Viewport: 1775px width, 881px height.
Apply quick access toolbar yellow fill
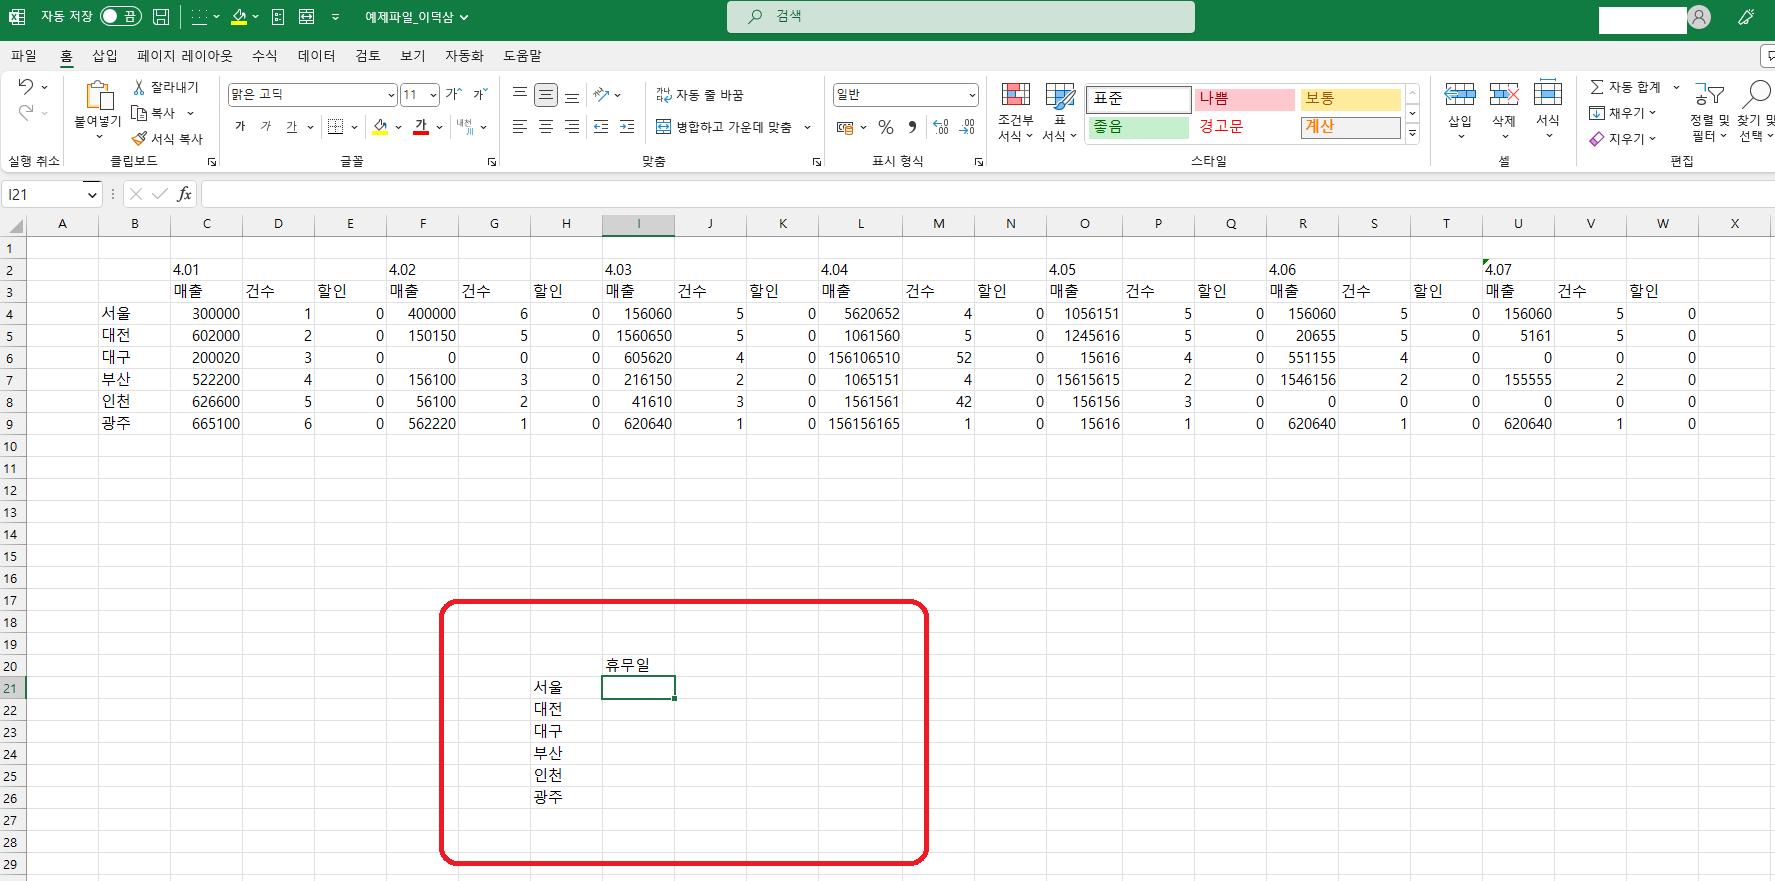(x=238, y=16)
